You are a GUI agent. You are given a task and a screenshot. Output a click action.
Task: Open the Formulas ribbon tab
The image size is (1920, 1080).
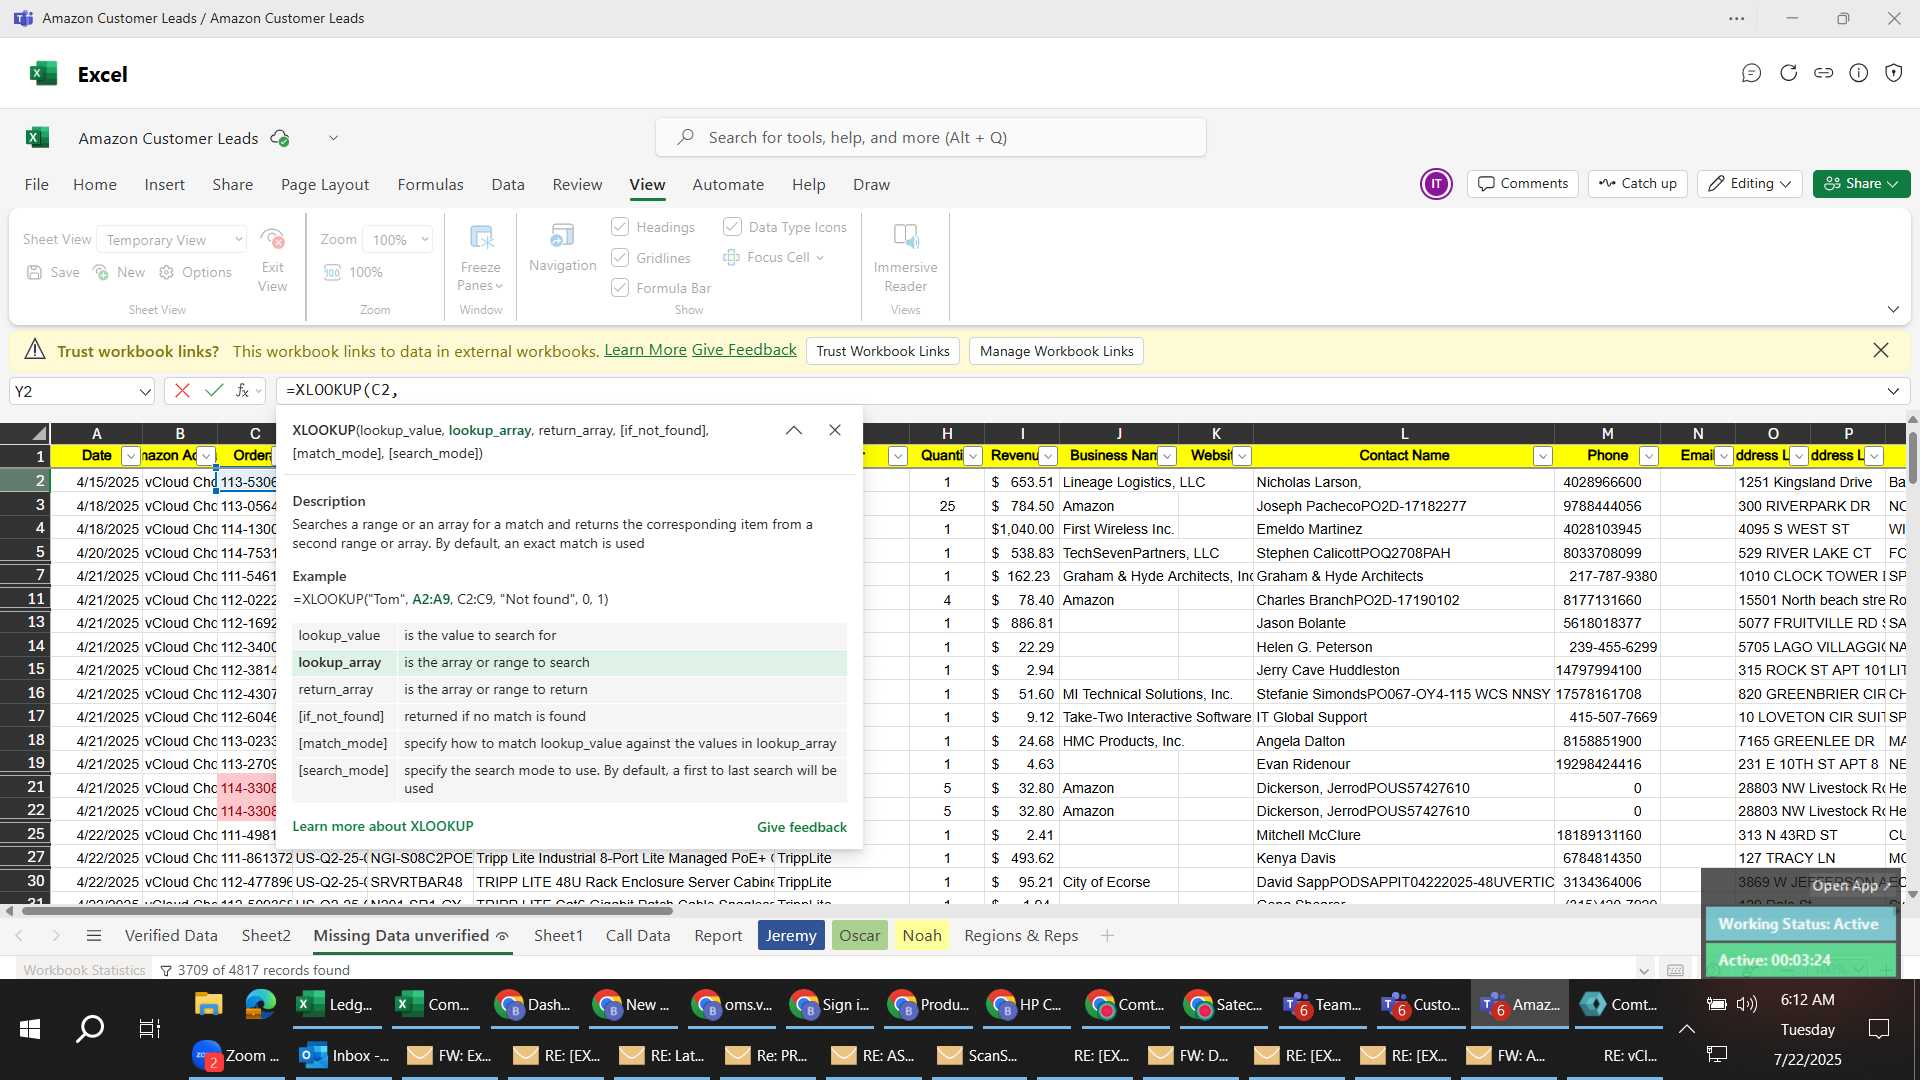430,185
